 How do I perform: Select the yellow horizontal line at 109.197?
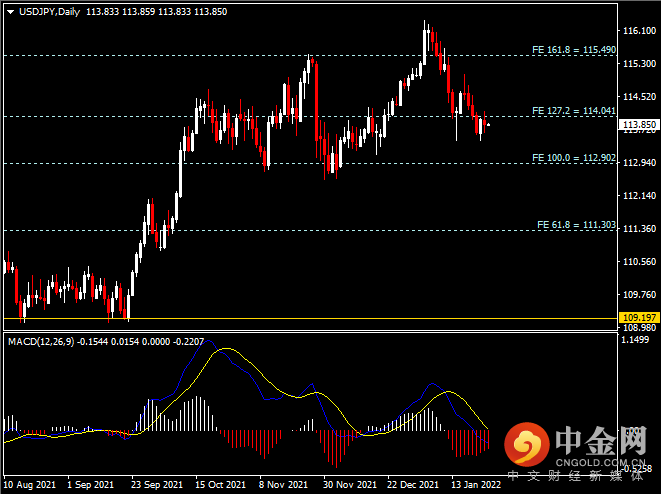click(x=310, y=318)
